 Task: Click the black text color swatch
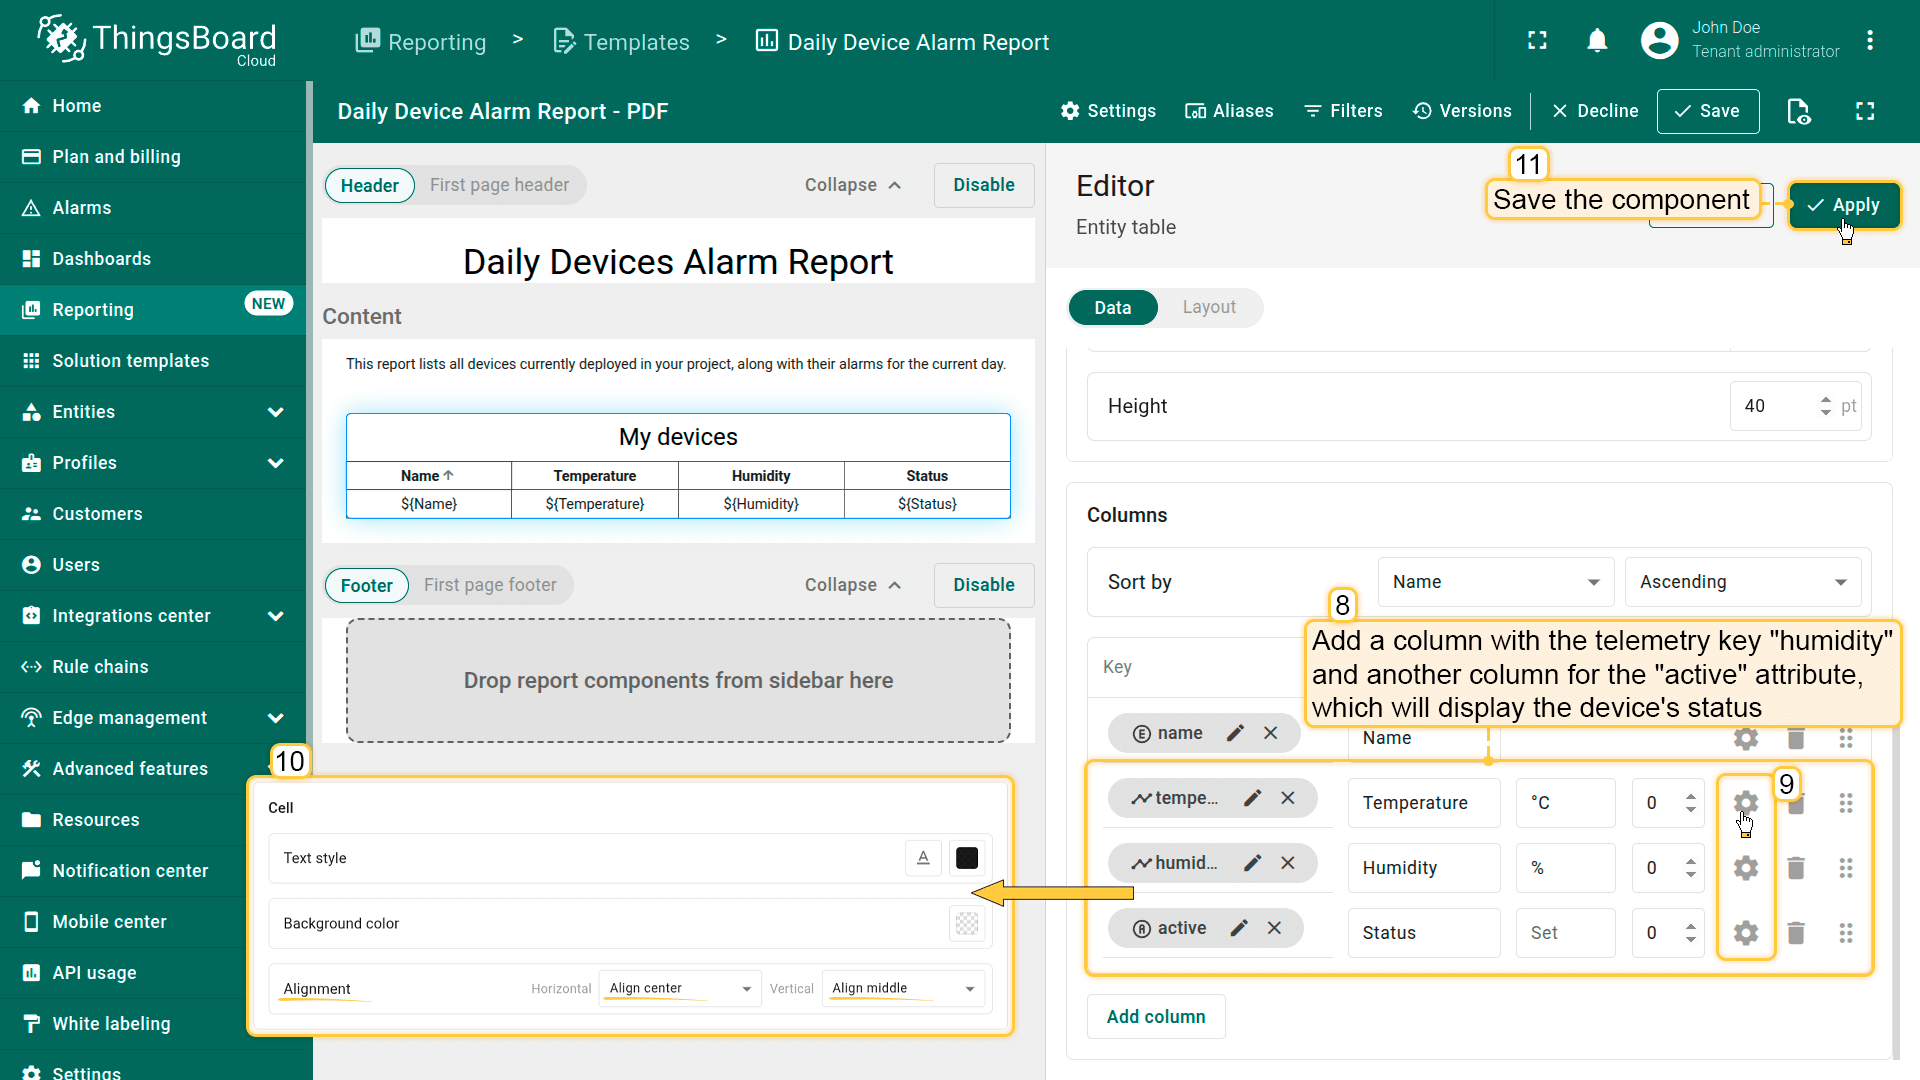967,858
